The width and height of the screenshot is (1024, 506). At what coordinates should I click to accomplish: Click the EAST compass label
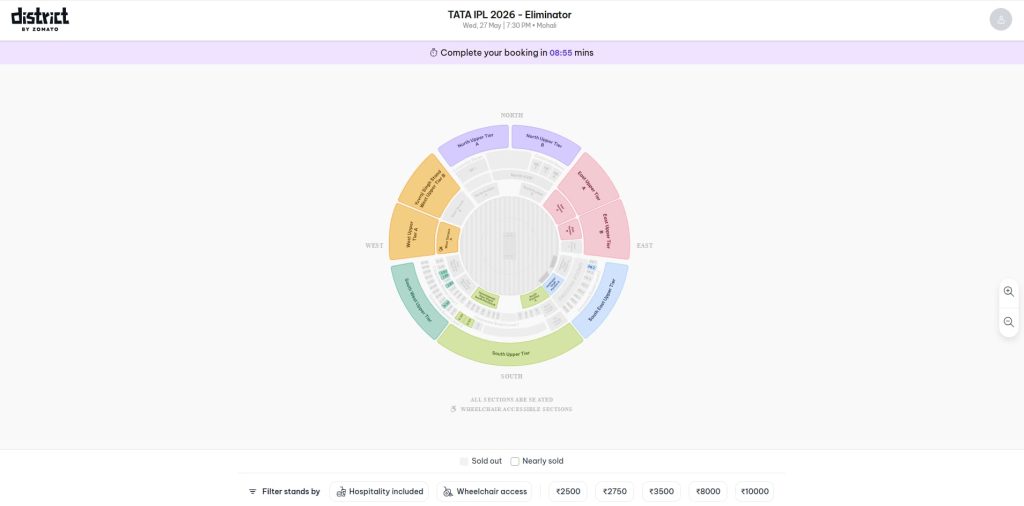pyautogui.click(x=645, y=245)
